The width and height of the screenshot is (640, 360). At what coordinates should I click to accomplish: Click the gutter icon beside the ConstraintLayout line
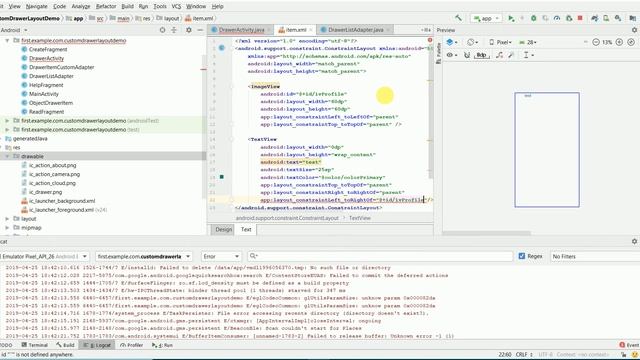222,48
